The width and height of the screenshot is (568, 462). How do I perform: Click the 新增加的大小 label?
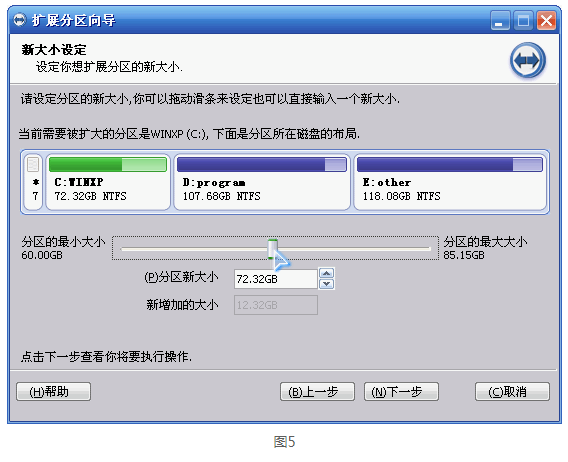point(182,305)
